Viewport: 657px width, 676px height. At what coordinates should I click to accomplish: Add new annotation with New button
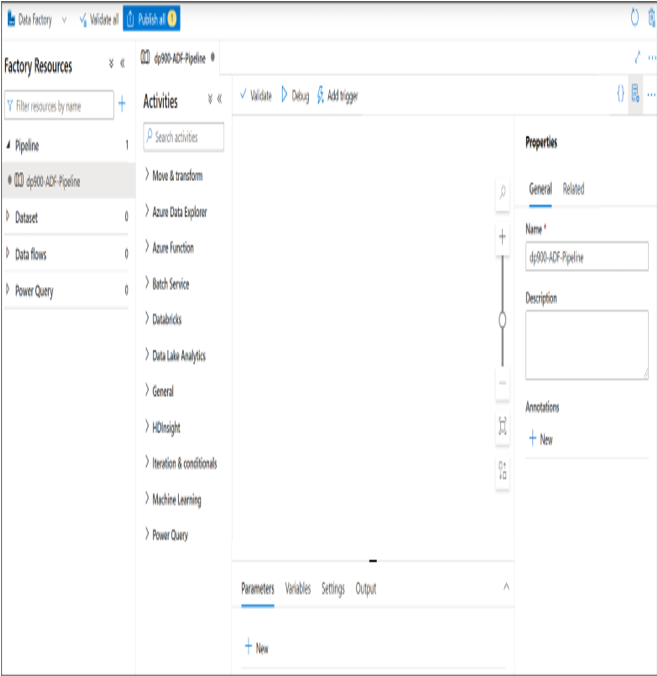541,439
